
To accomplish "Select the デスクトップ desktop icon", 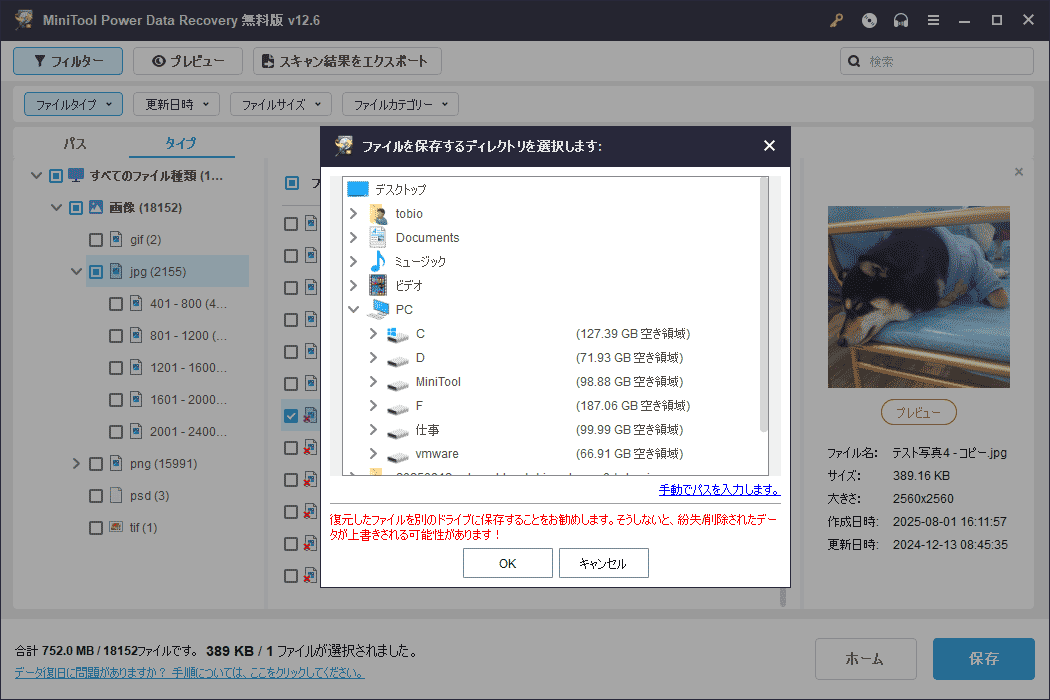I will tap(358, 190).
